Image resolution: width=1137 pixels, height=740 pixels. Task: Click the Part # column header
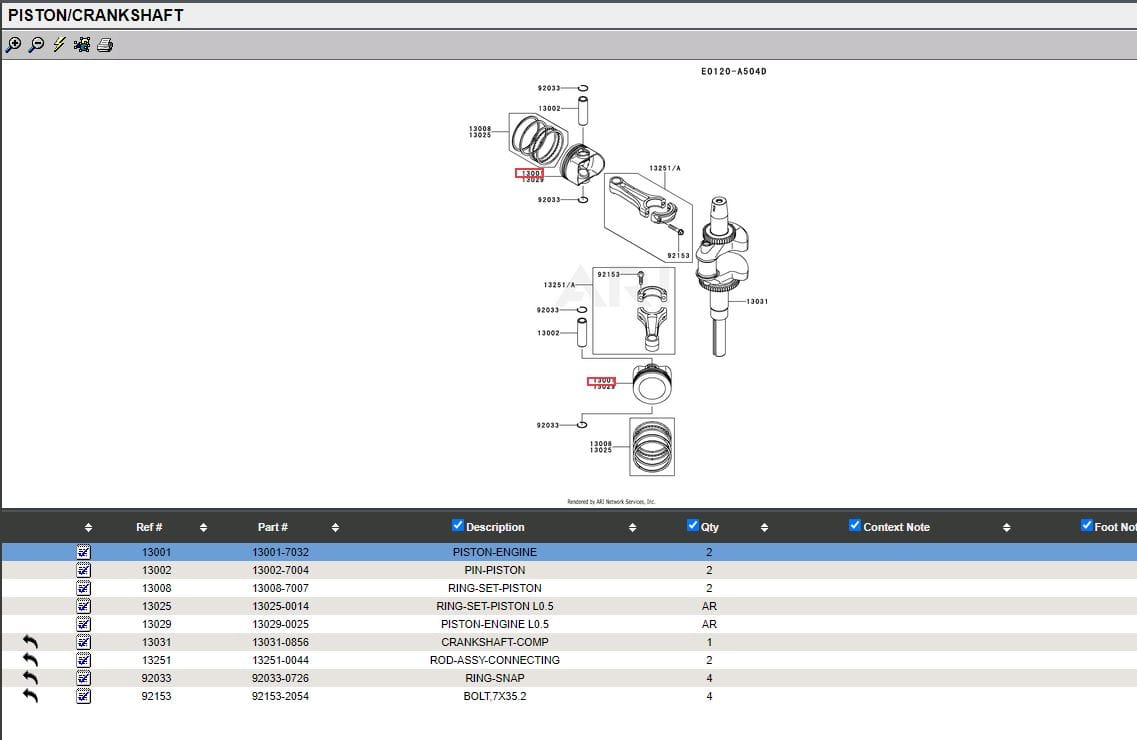click(x=272, y=527)
